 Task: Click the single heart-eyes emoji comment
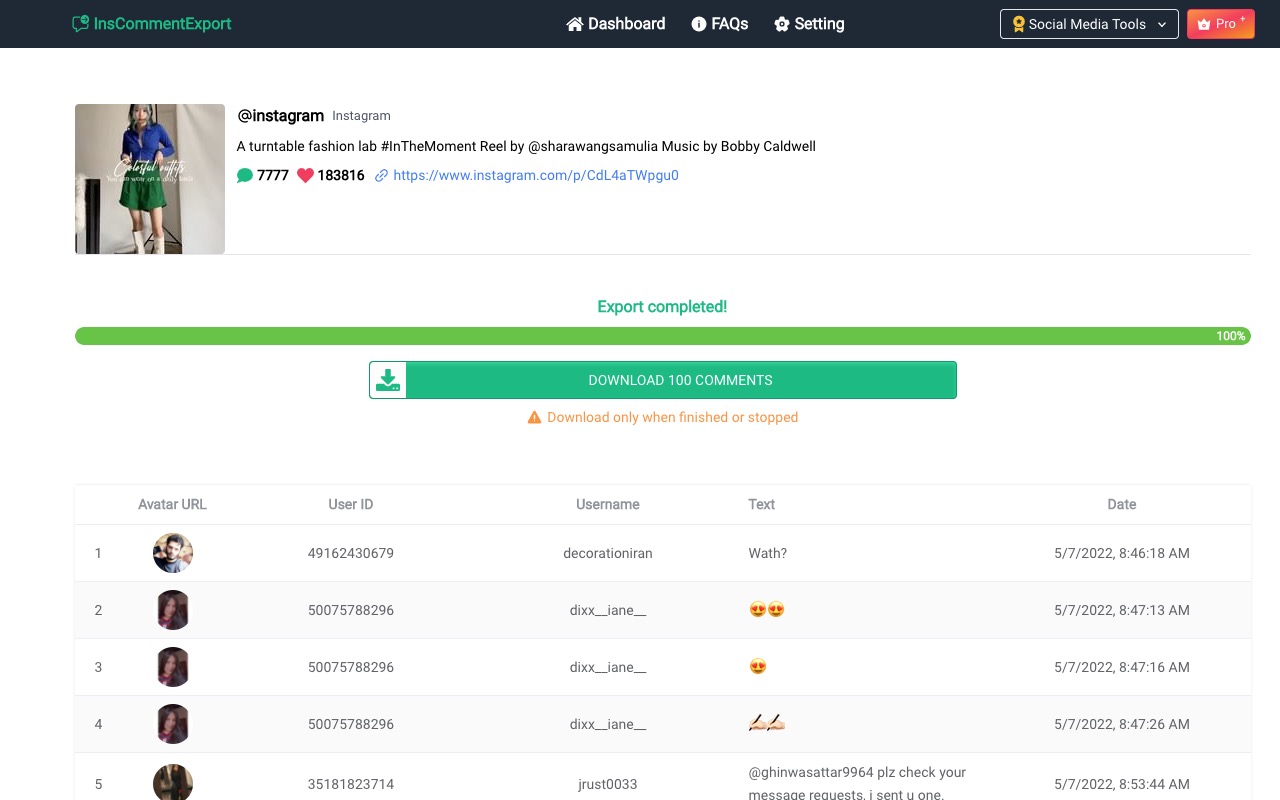758,667
